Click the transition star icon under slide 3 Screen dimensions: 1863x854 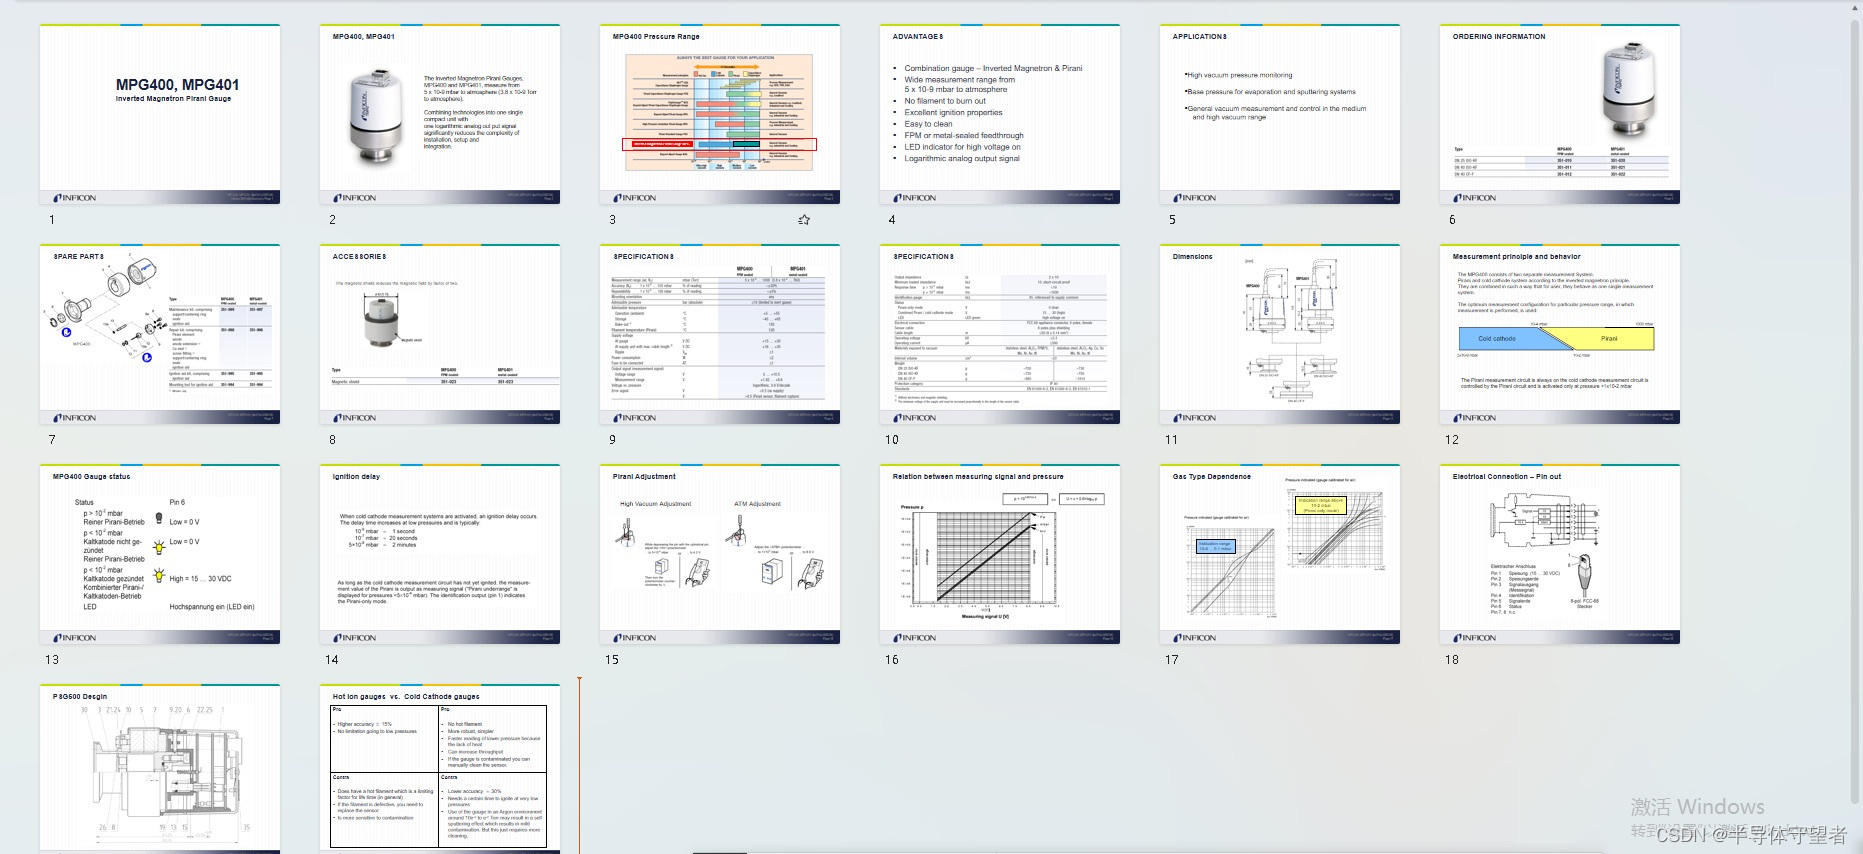tap(804, 220)
